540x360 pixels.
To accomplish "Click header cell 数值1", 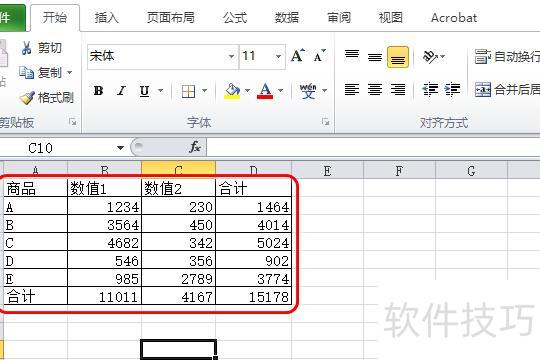I will coord(104,188).
